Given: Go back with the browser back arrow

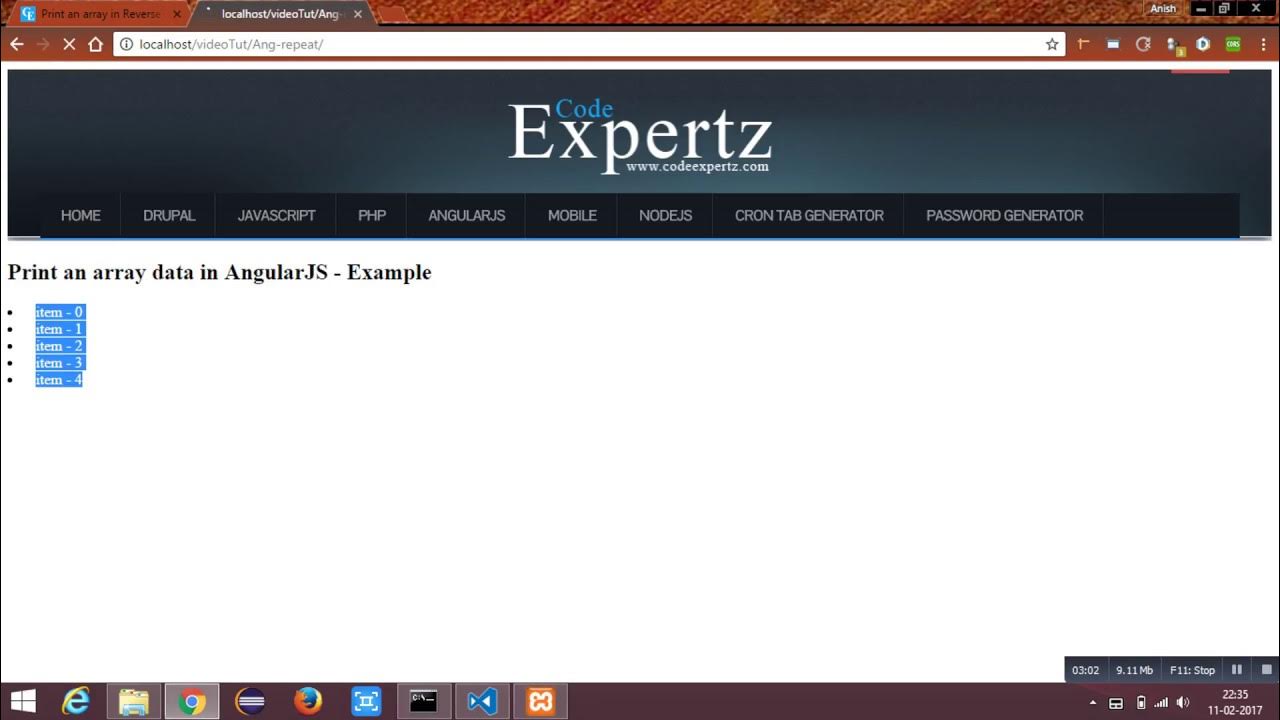Looking at the screenshot, I should coord(16,44).
